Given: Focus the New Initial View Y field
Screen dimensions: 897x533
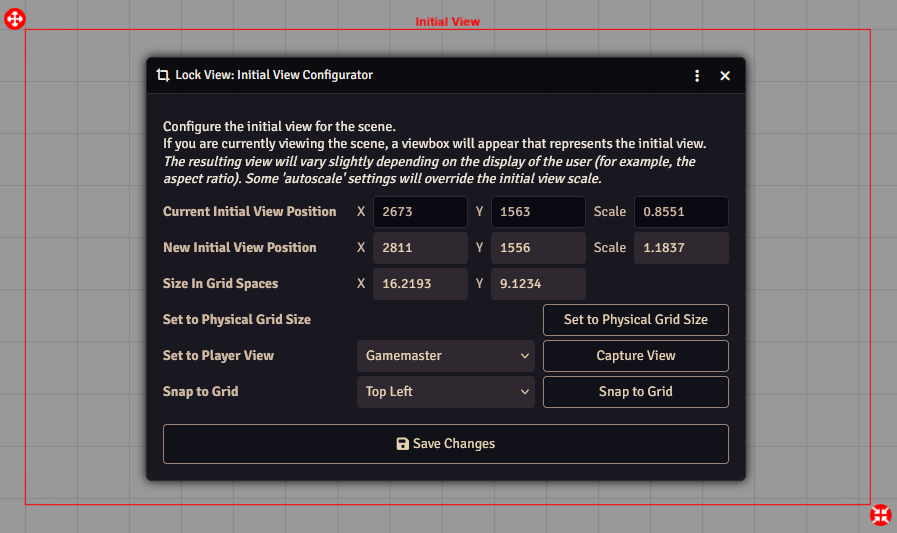Looking at the screenshot, I should pyautogui.click(x=538, y=248).
